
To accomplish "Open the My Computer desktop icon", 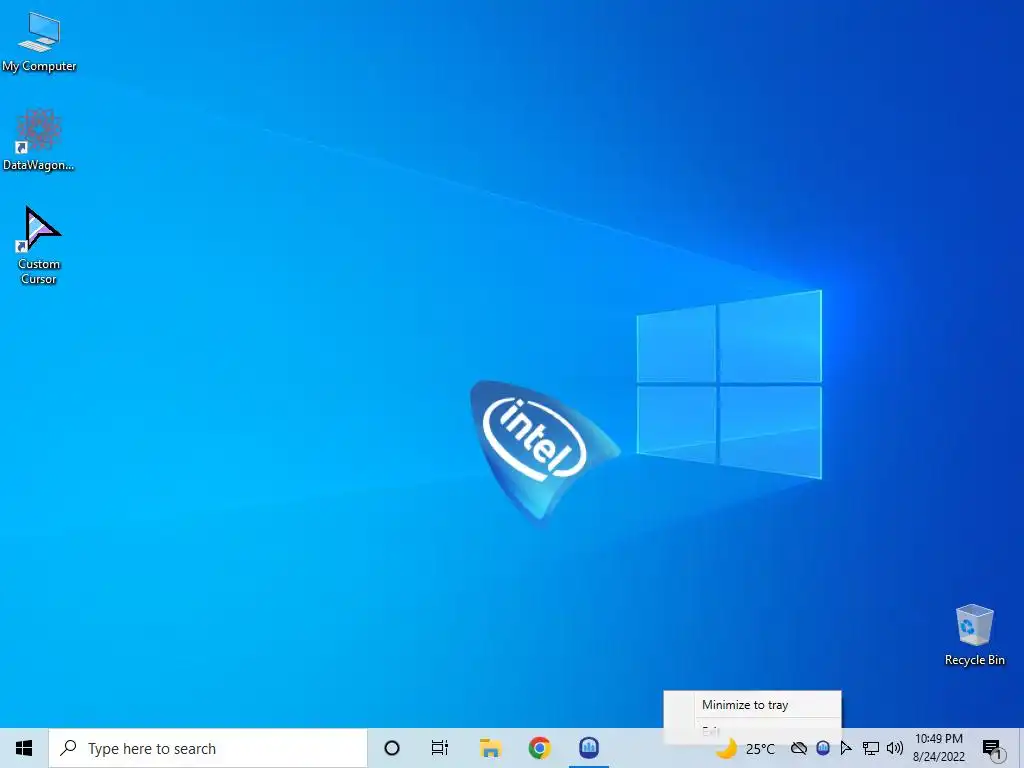I will (x=39, y=42).
